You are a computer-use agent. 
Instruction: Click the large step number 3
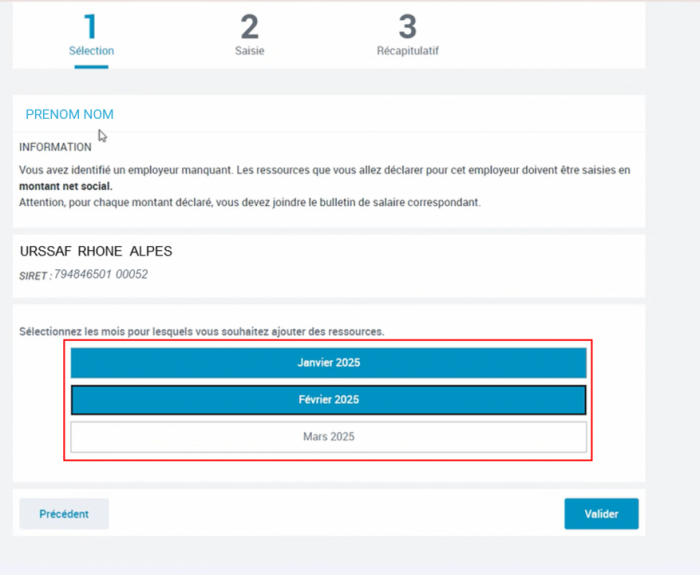(x=407, y=27)
